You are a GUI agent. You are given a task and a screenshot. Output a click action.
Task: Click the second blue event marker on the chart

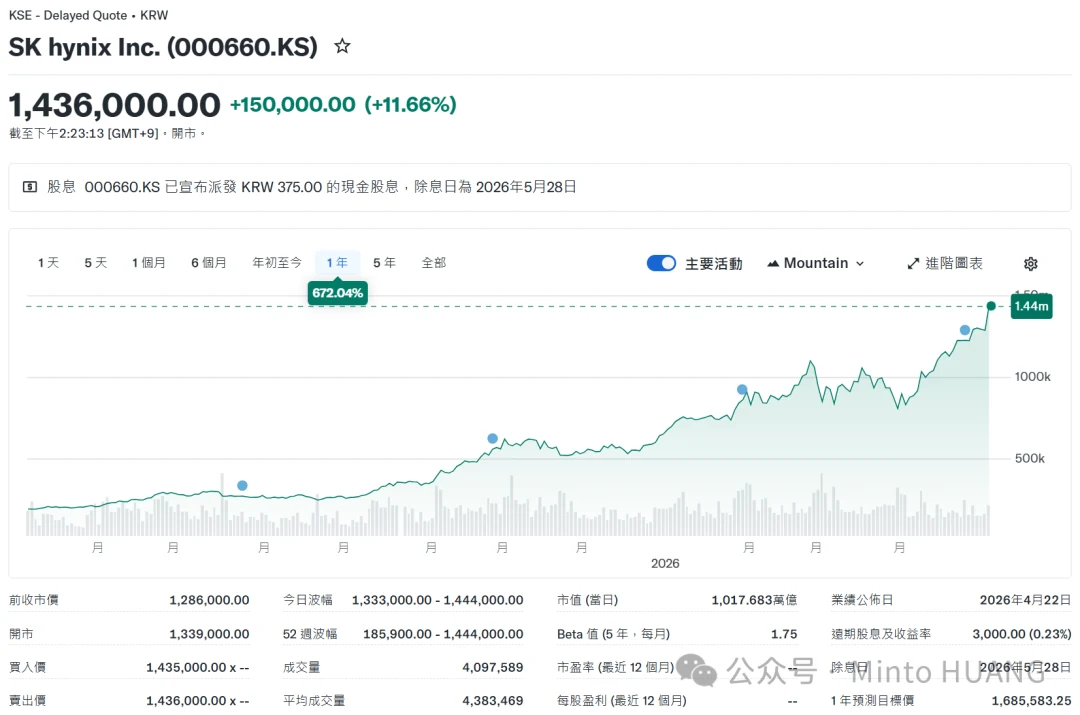tap(492, 439)
